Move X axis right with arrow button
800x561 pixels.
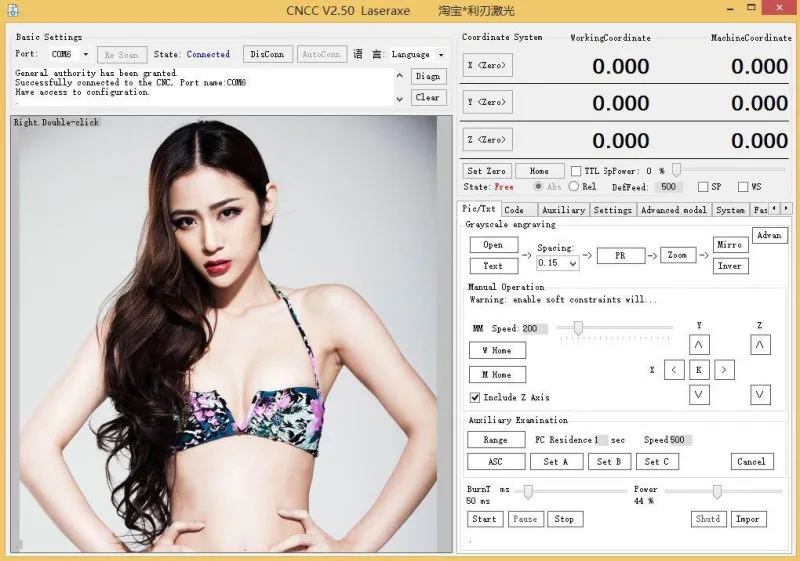click(724, 370)
